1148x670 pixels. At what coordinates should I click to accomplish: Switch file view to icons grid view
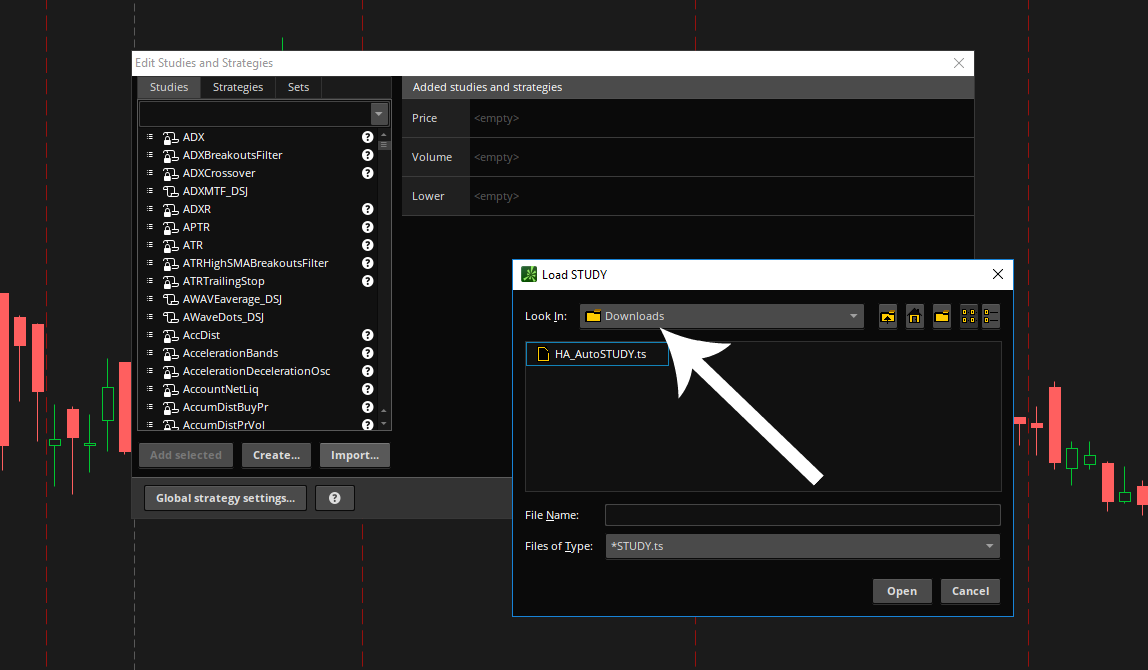pos(968,316)
